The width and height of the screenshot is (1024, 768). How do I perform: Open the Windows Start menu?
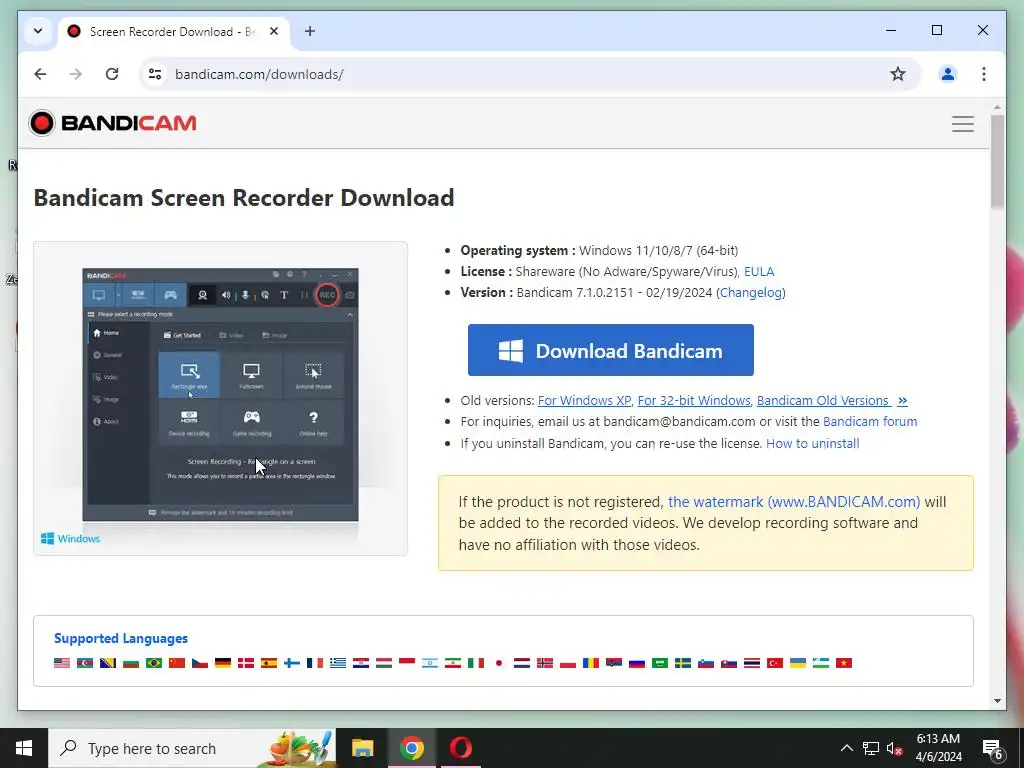point(24,748)
